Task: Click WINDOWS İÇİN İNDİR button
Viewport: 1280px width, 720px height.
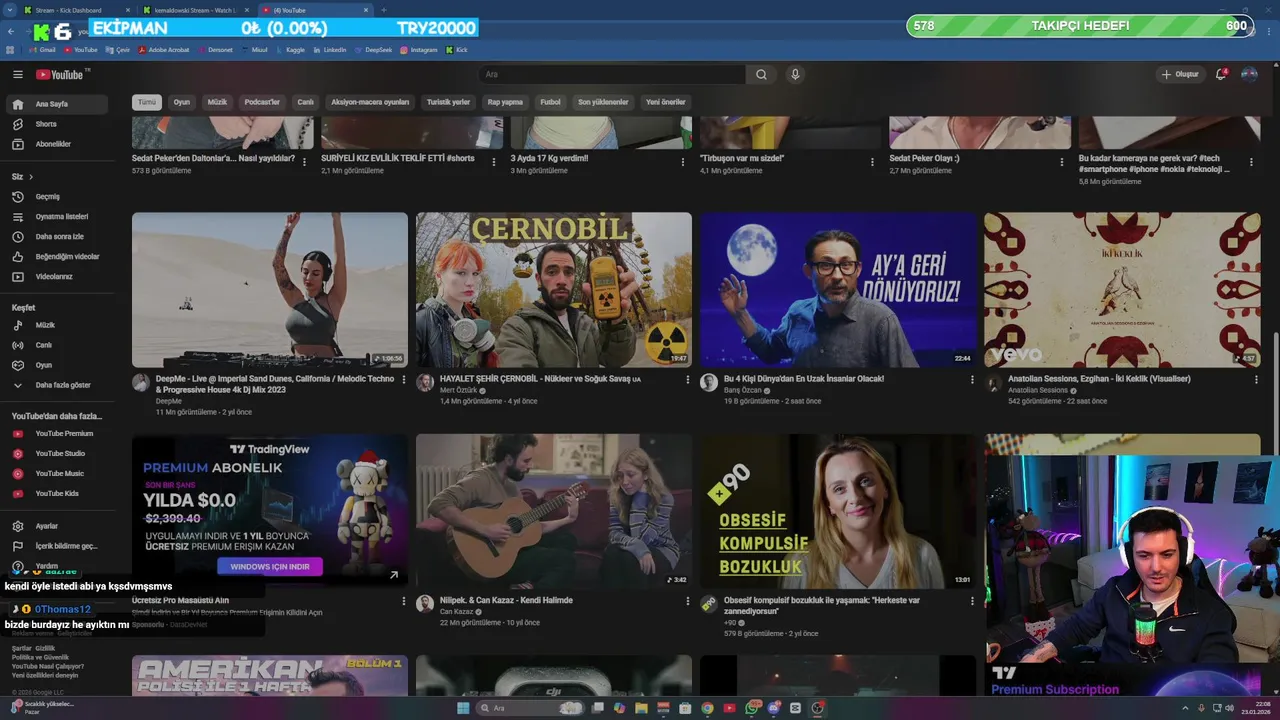Action: click(x=270, y=566)
